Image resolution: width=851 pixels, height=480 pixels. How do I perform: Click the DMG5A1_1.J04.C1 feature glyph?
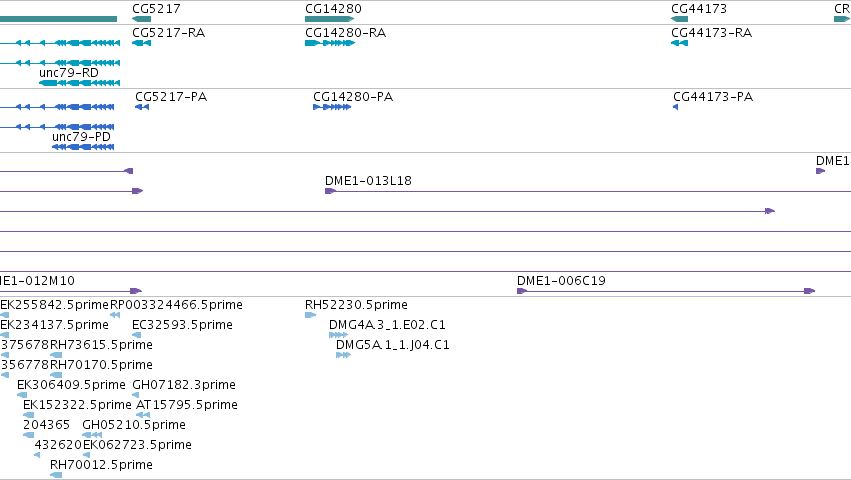344,355
